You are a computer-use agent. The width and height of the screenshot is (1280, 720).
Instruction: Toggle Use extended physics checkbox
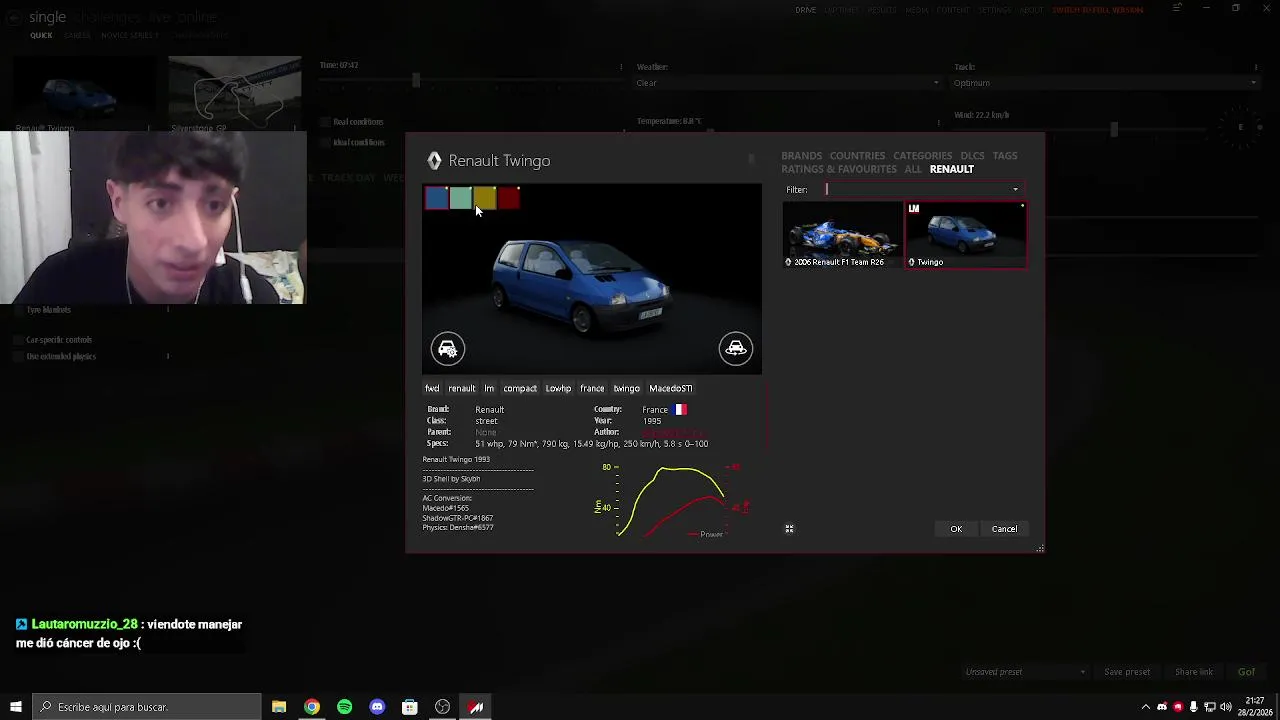[x=19, y=357]
